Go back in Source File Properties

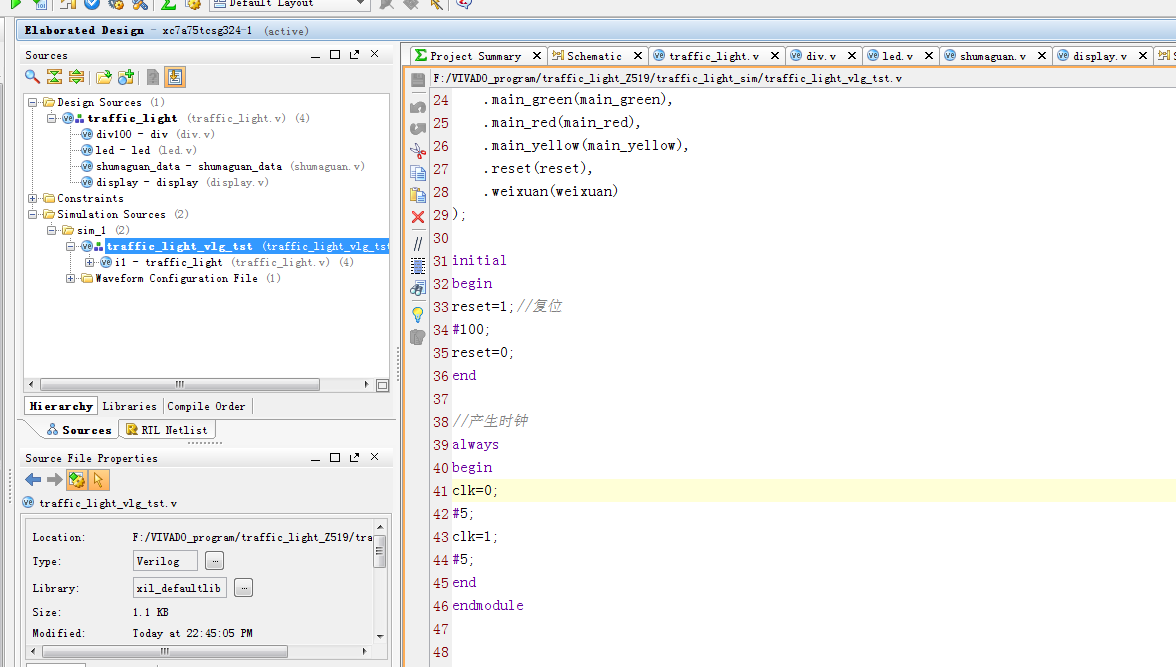click(x=33, y=479)
